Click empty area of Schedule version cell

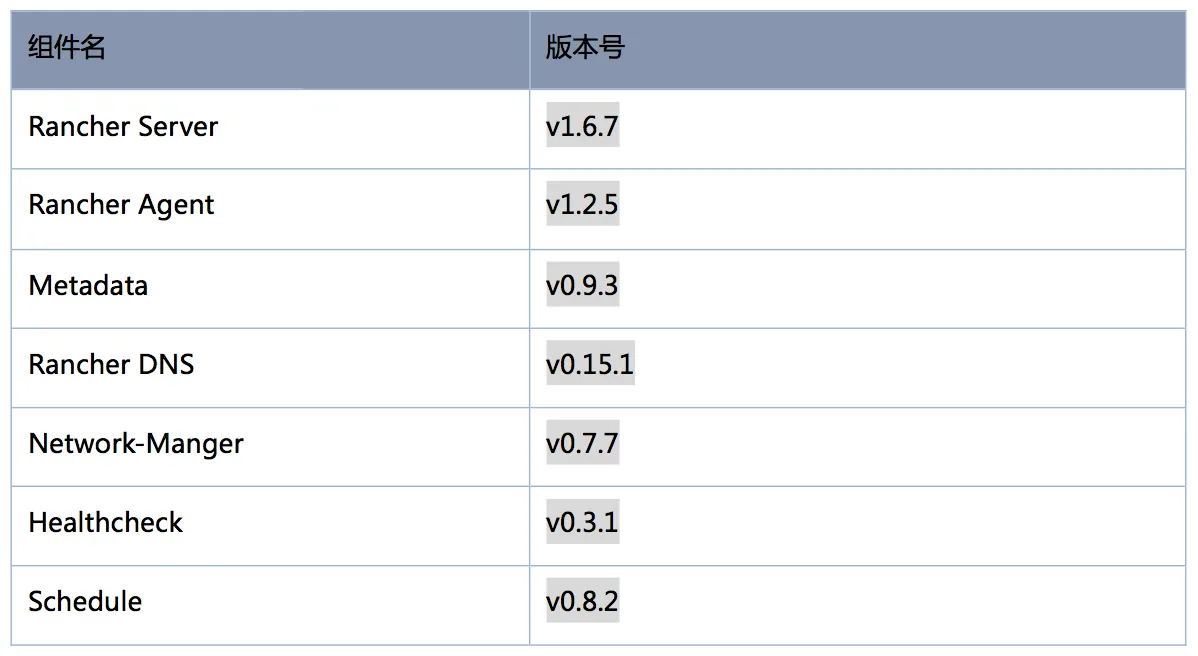pos(902,605)
